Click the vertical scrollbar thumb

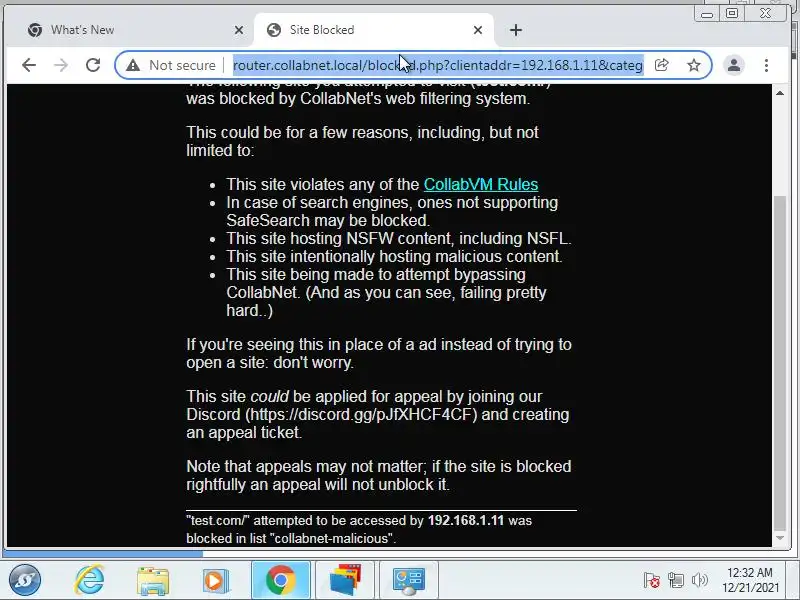pyautogui.click(x=780, y=363)
